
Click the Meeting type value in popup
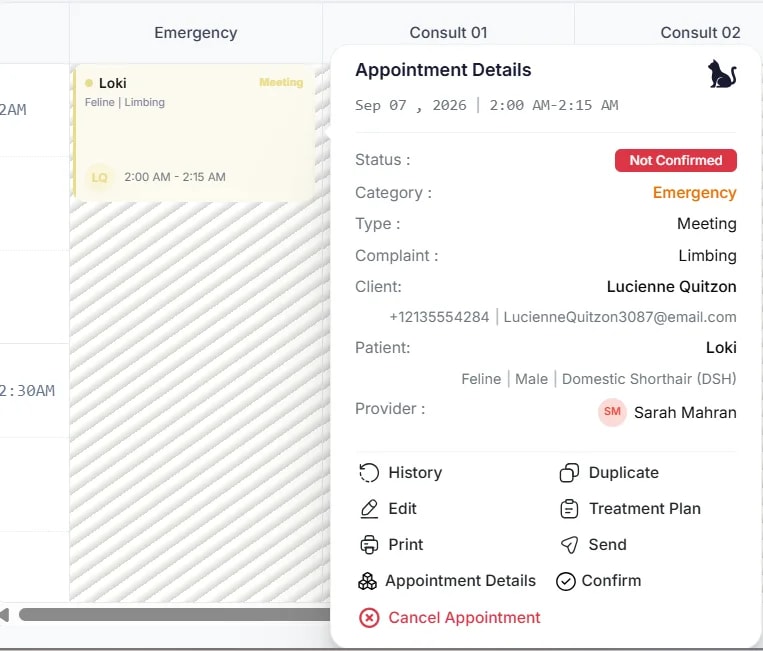pyautogui.click(x=707, y=224)
